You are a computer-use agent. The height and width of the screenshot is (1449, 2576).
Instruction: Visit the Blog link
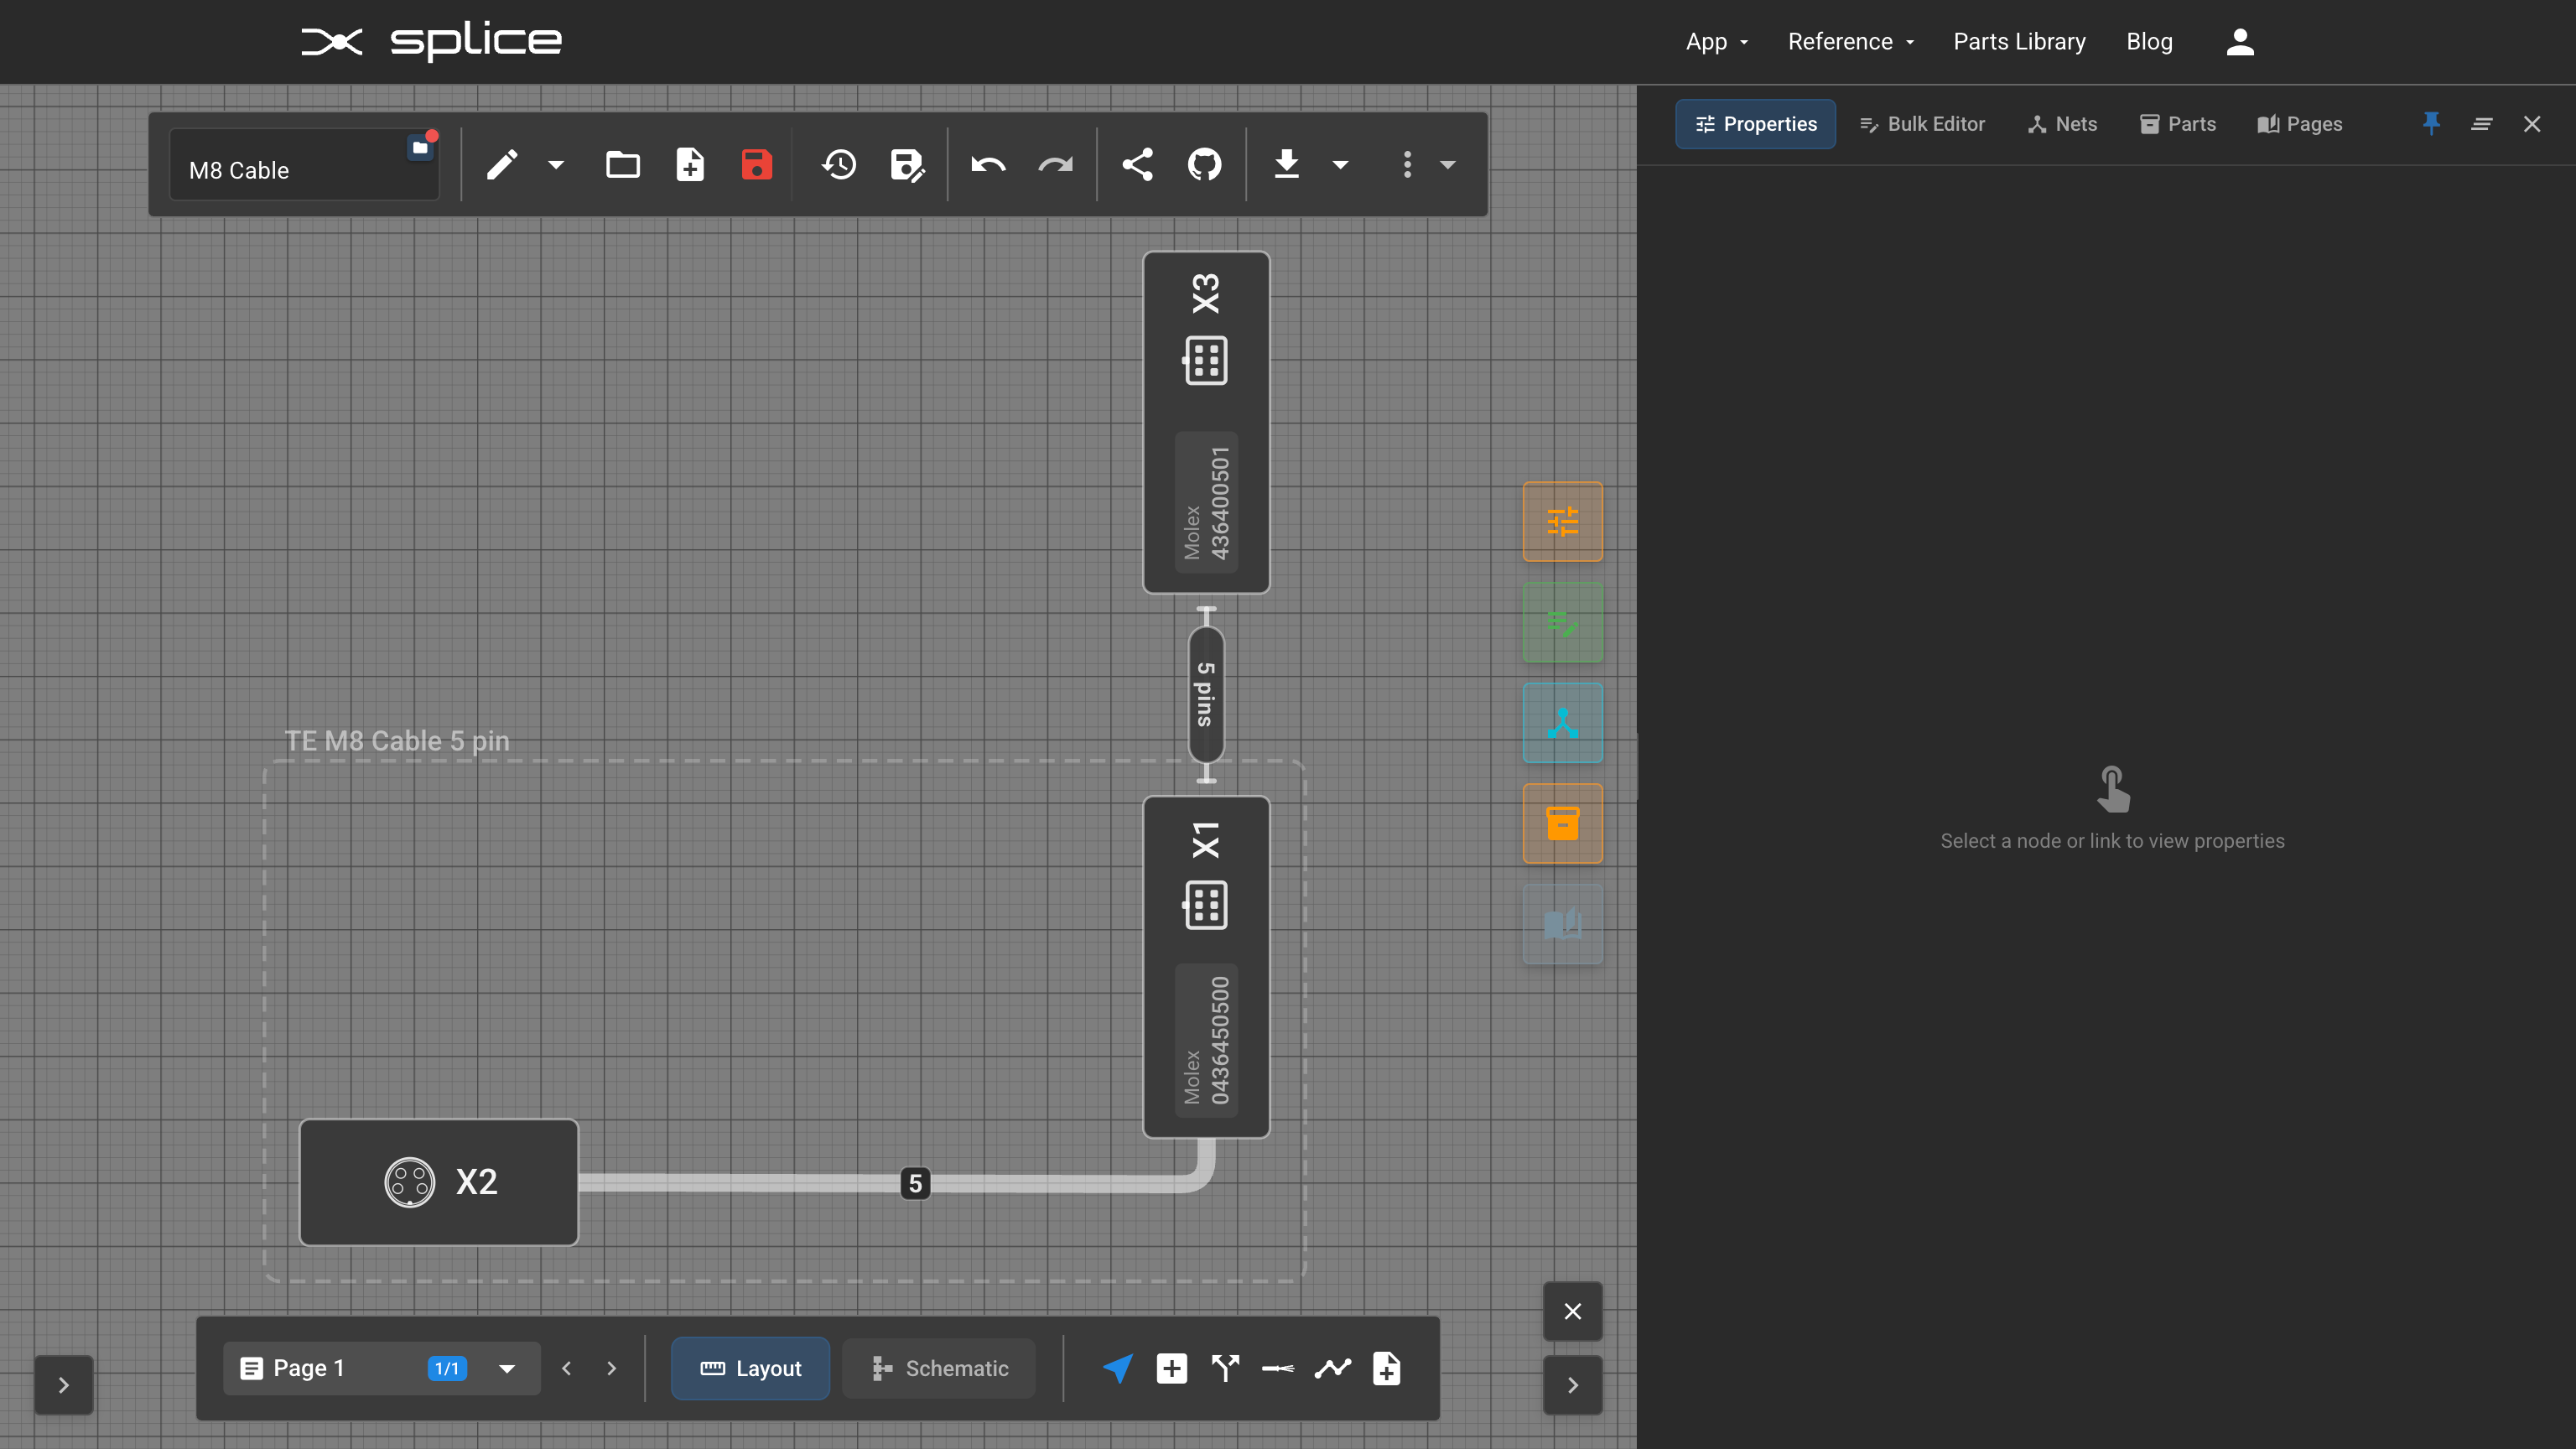point(2149,42)
